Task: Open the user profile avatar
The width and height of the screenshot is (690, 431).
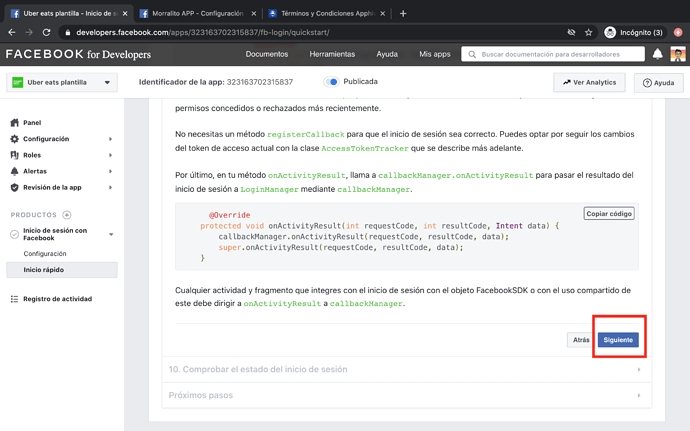Action: tap(678, 54)
